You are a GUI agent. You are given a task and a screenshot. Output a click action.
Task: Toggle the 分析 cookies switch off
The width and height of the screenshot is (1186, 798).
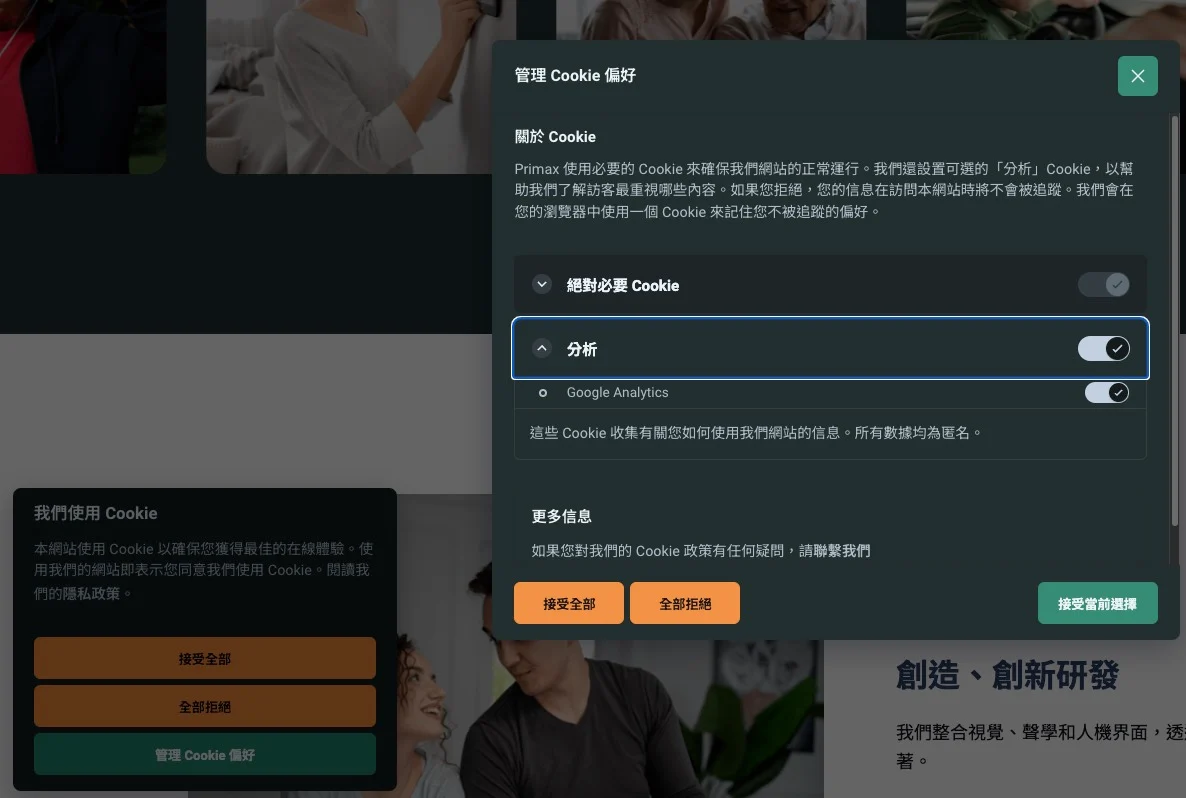pos(1103,349)
